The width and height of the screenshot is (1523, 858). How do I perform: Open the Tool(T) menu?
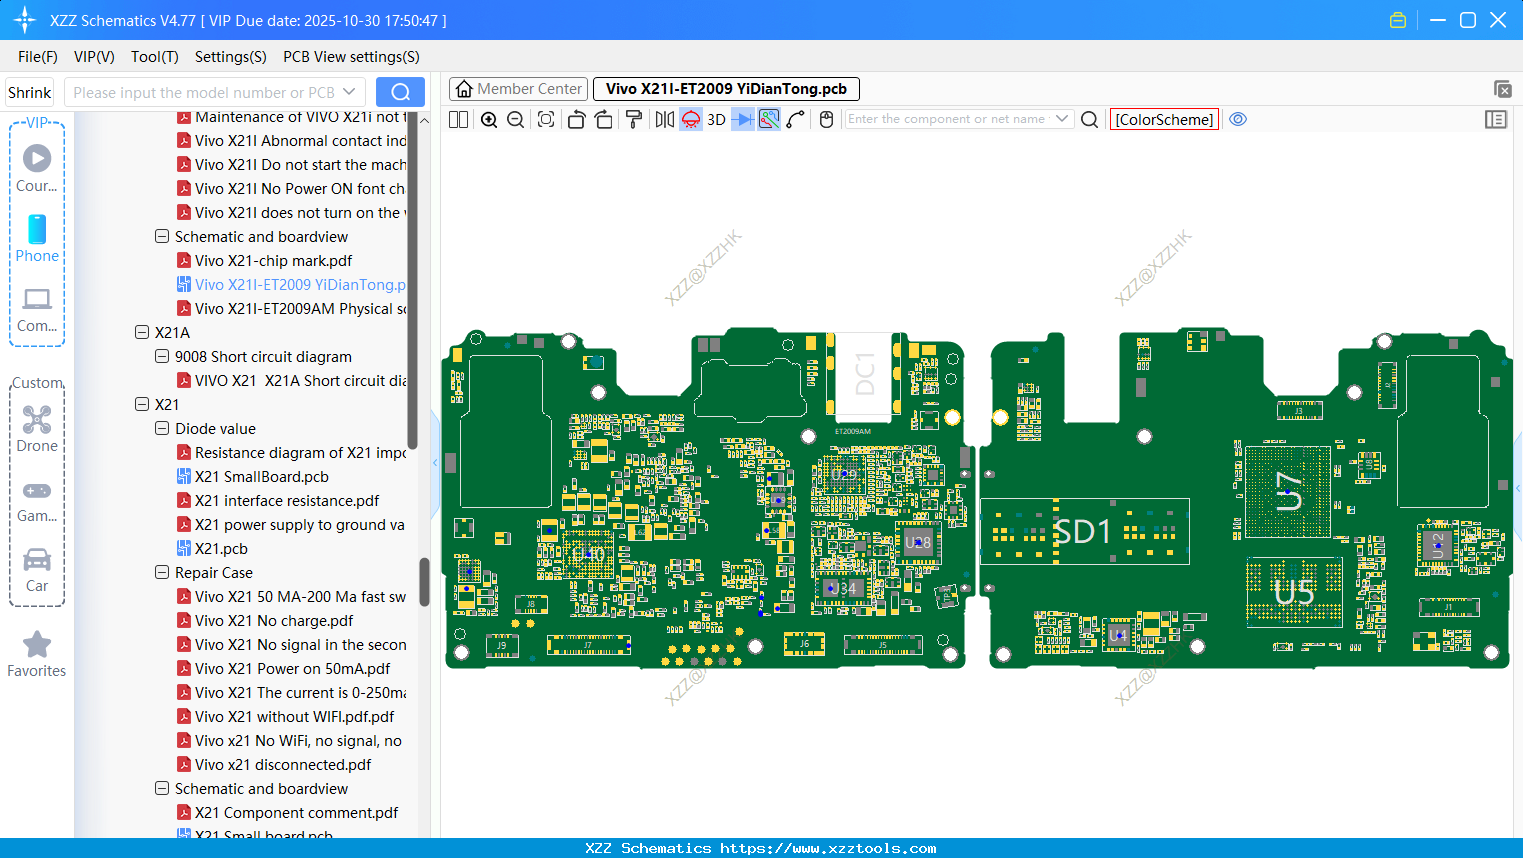point(154,57)
